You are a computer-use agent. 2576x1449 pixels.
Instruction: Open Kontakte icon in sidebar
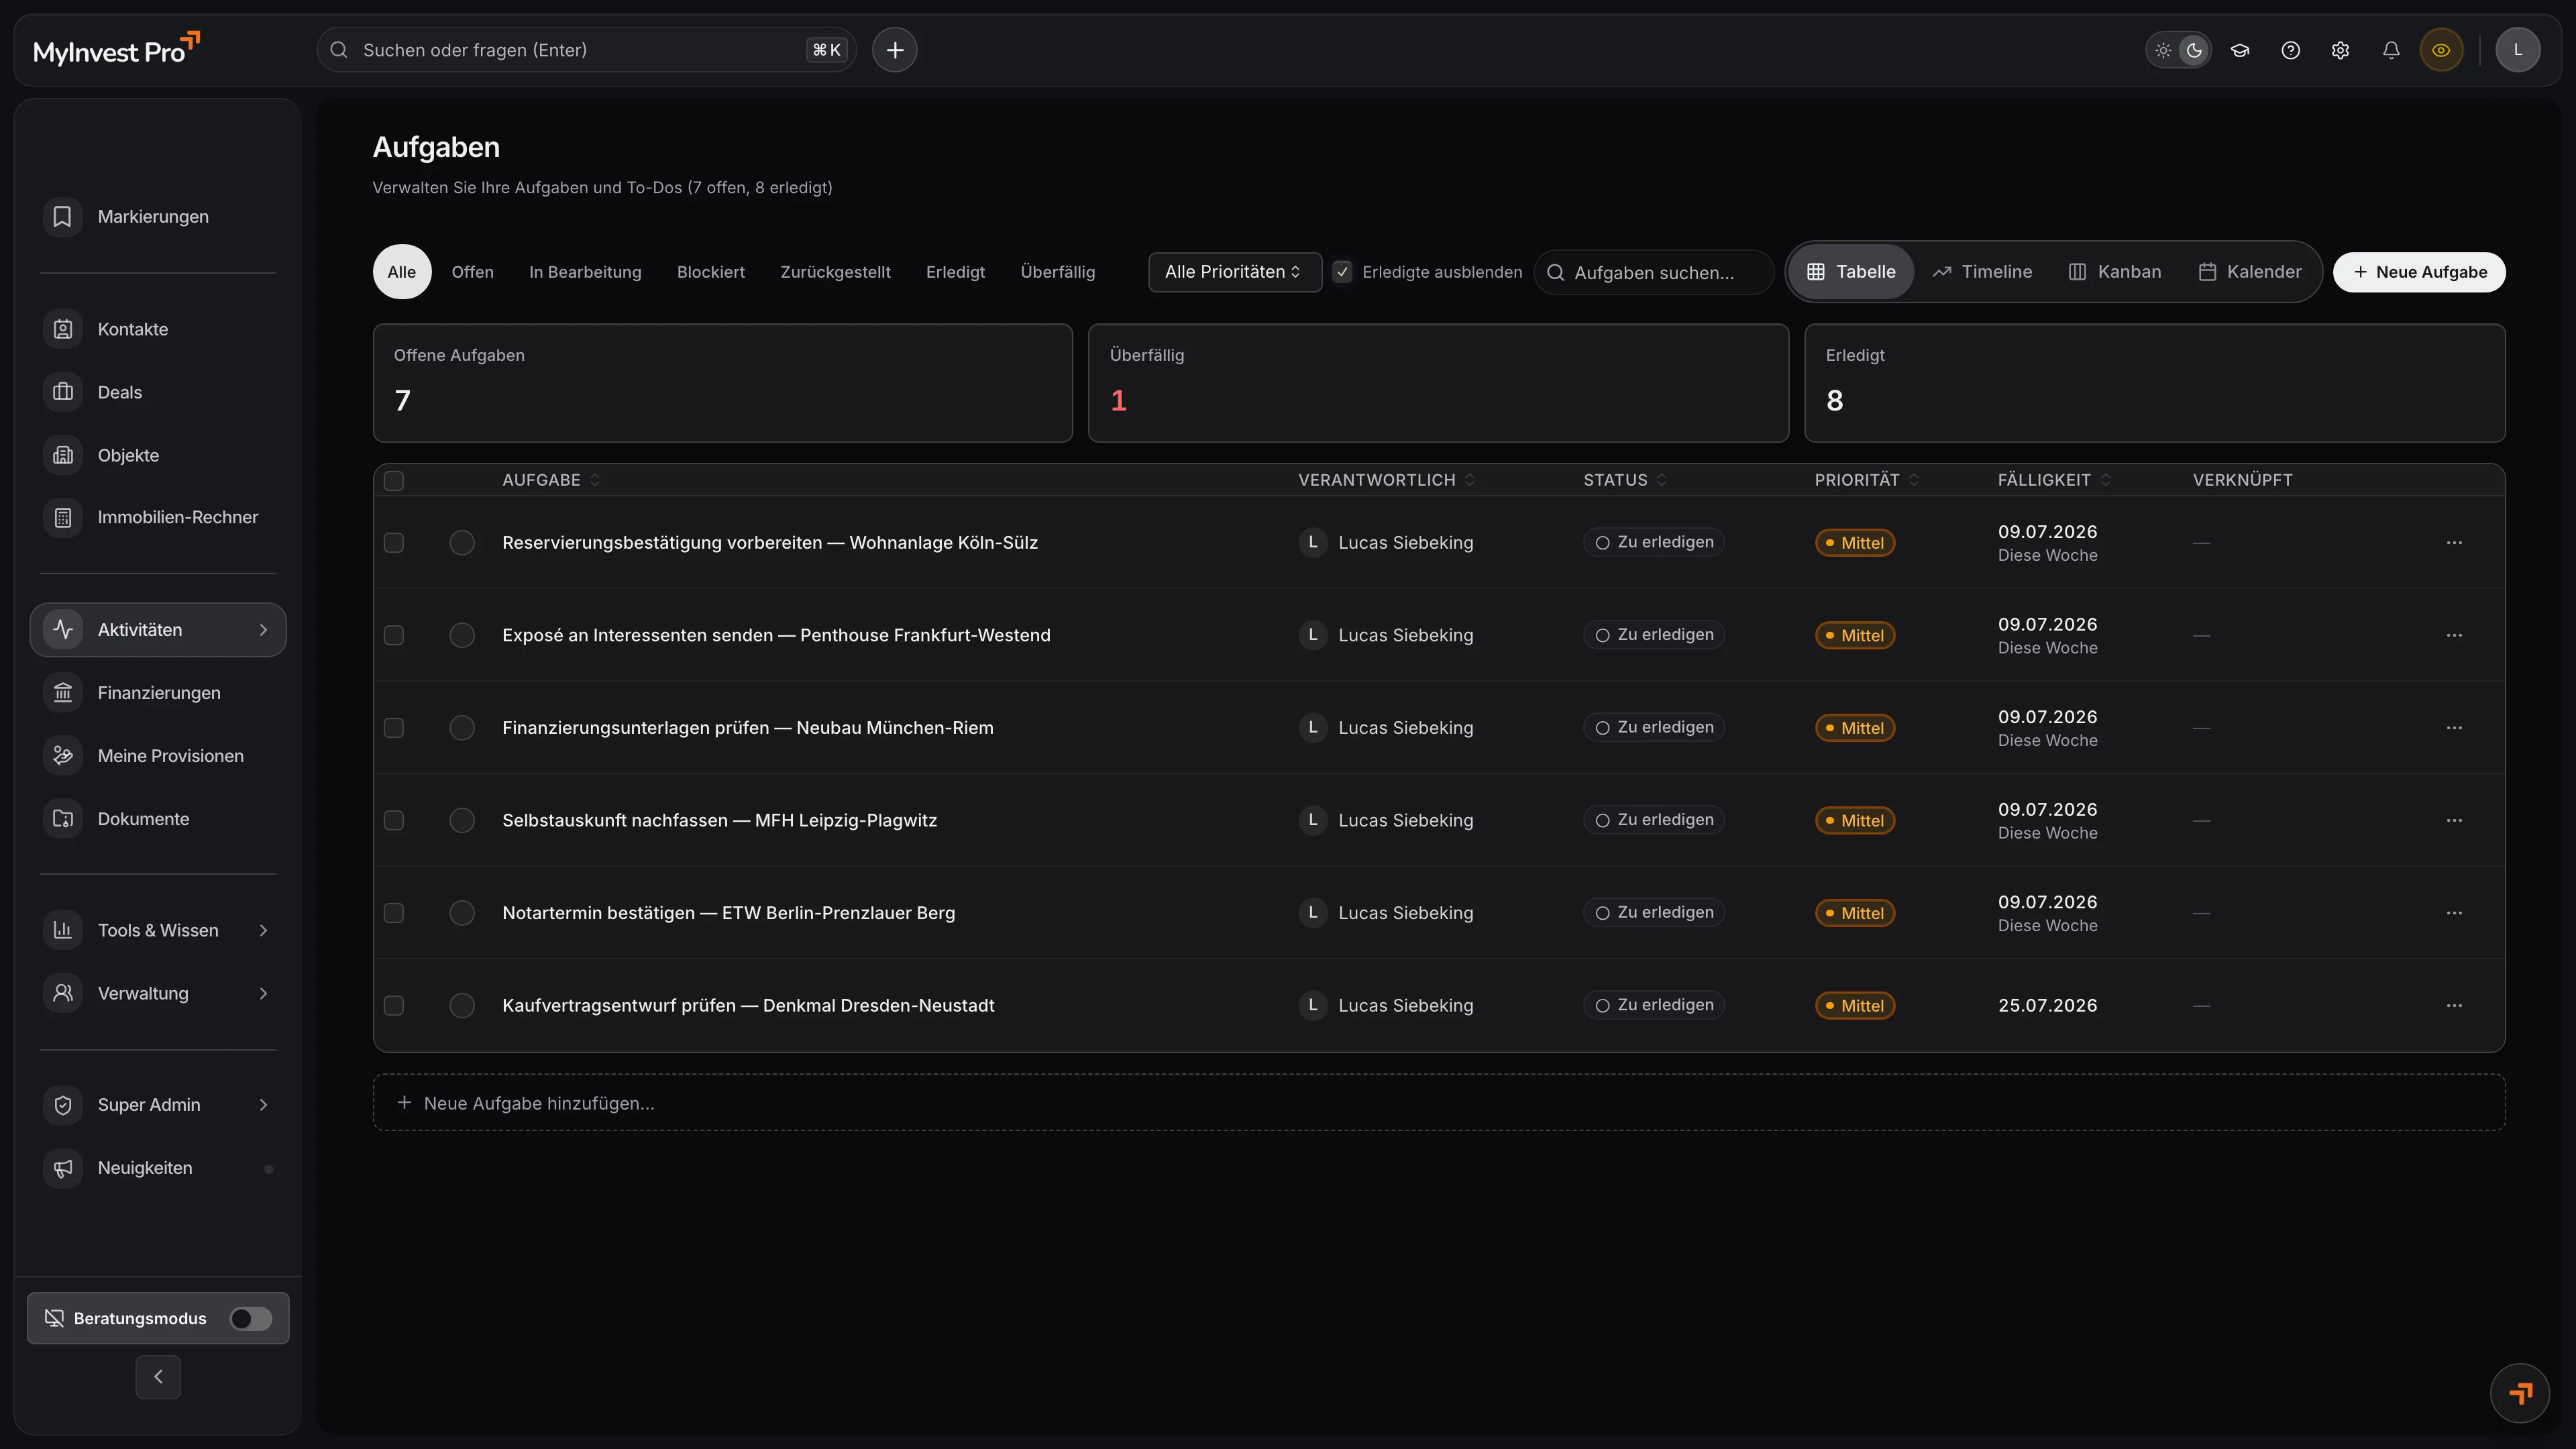62,329
